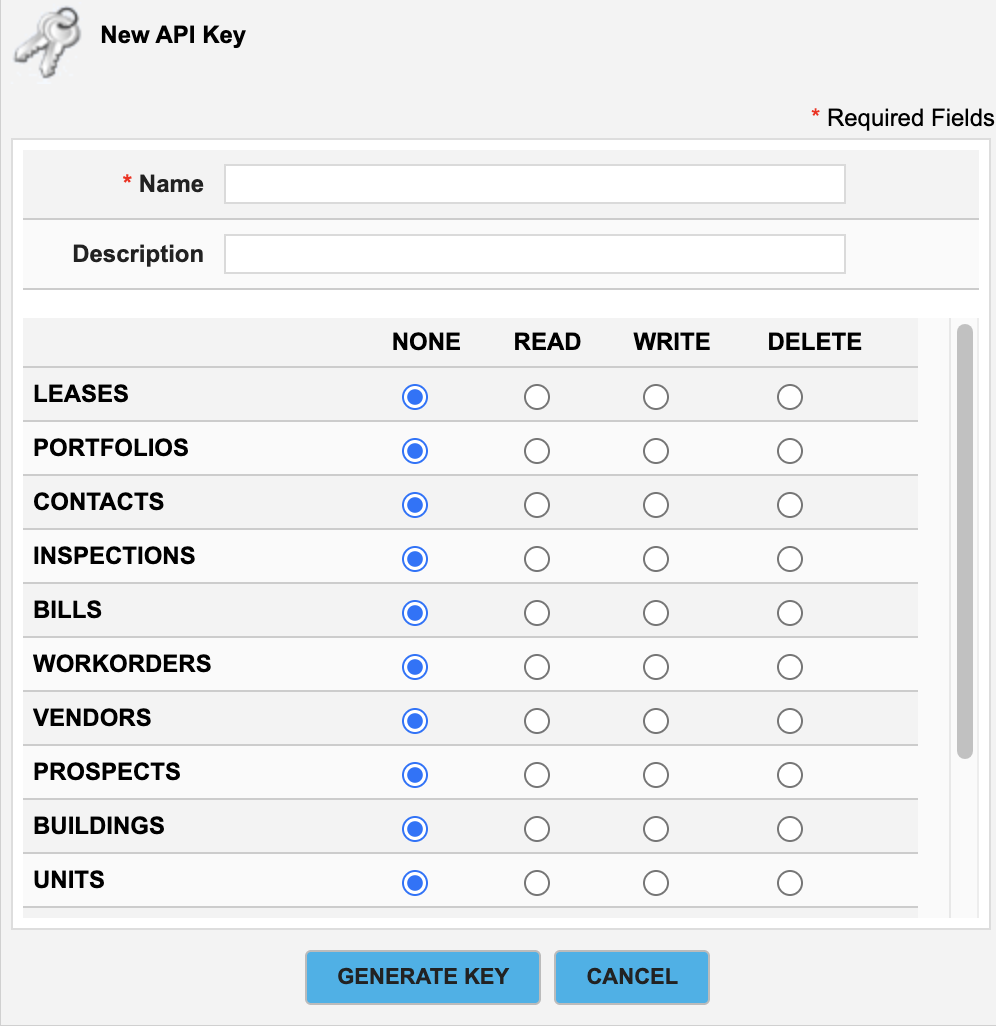Select NONE radio for LEASES
Viewport: 996px width, 1026px height.
tap(415, 397)
